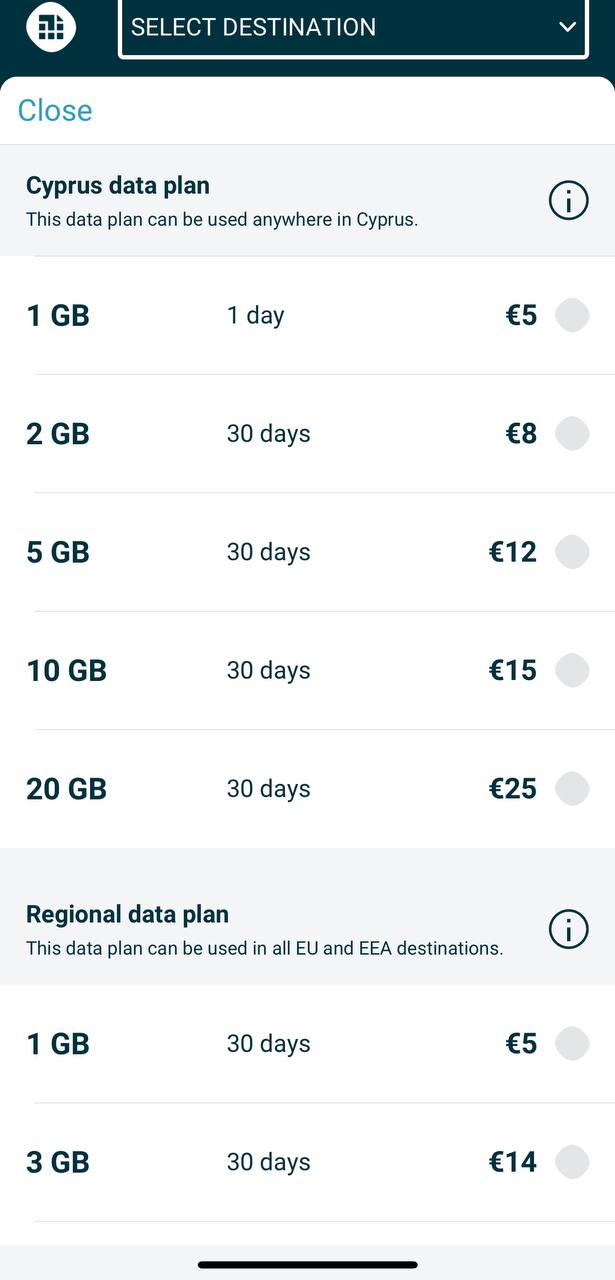Choose Cyprus 5 GB €12 radio button
Image resolution: width=615 pixels, height=1280 pixels.
572,552
